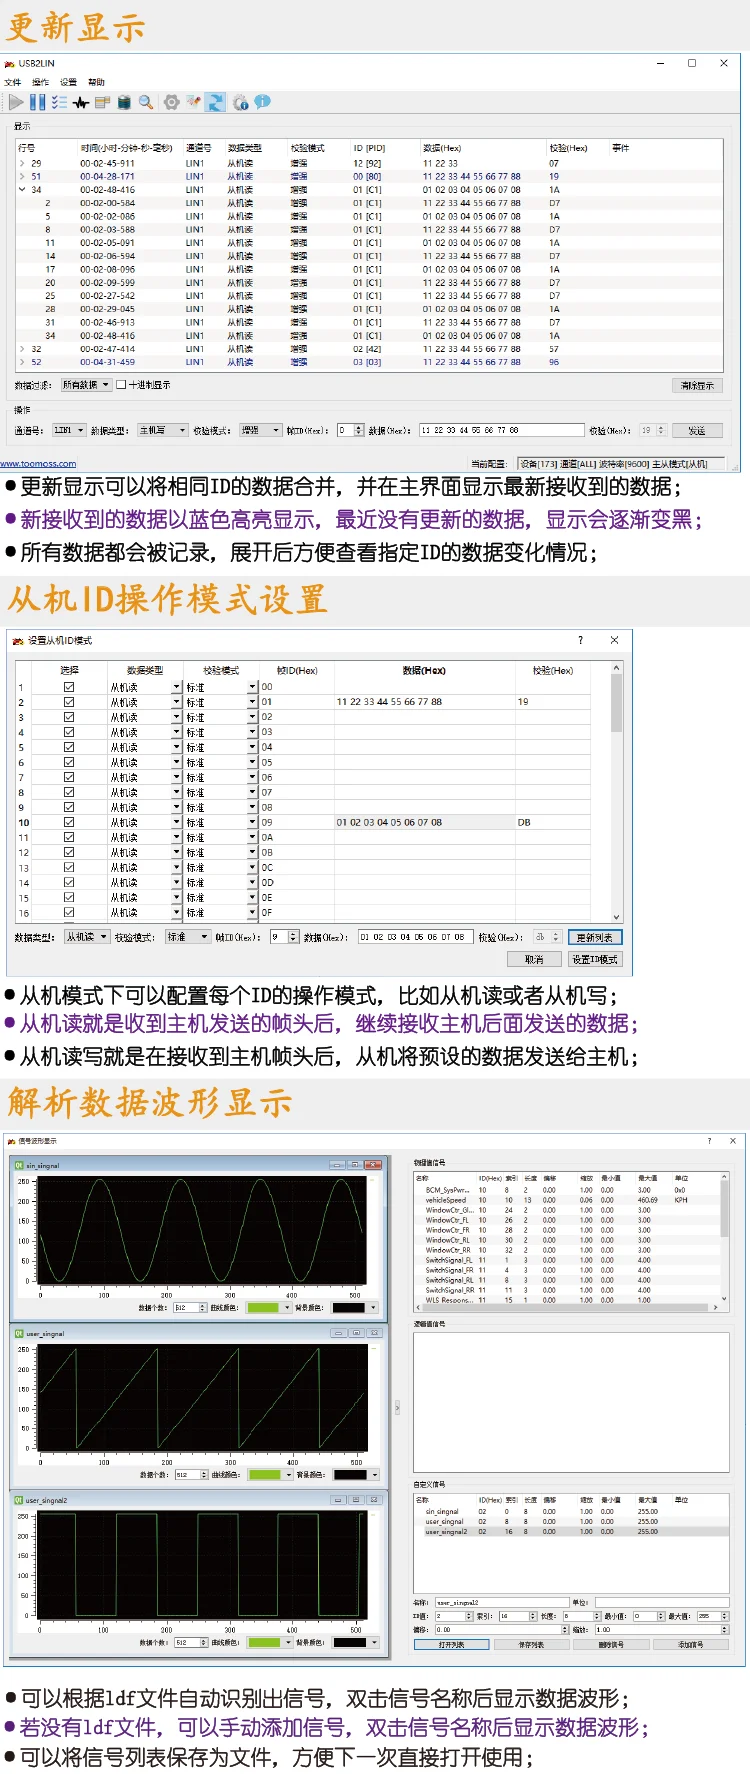Click the Pause toolbar icon
This screenshot has height=1774, width=750.
(37, 102)
